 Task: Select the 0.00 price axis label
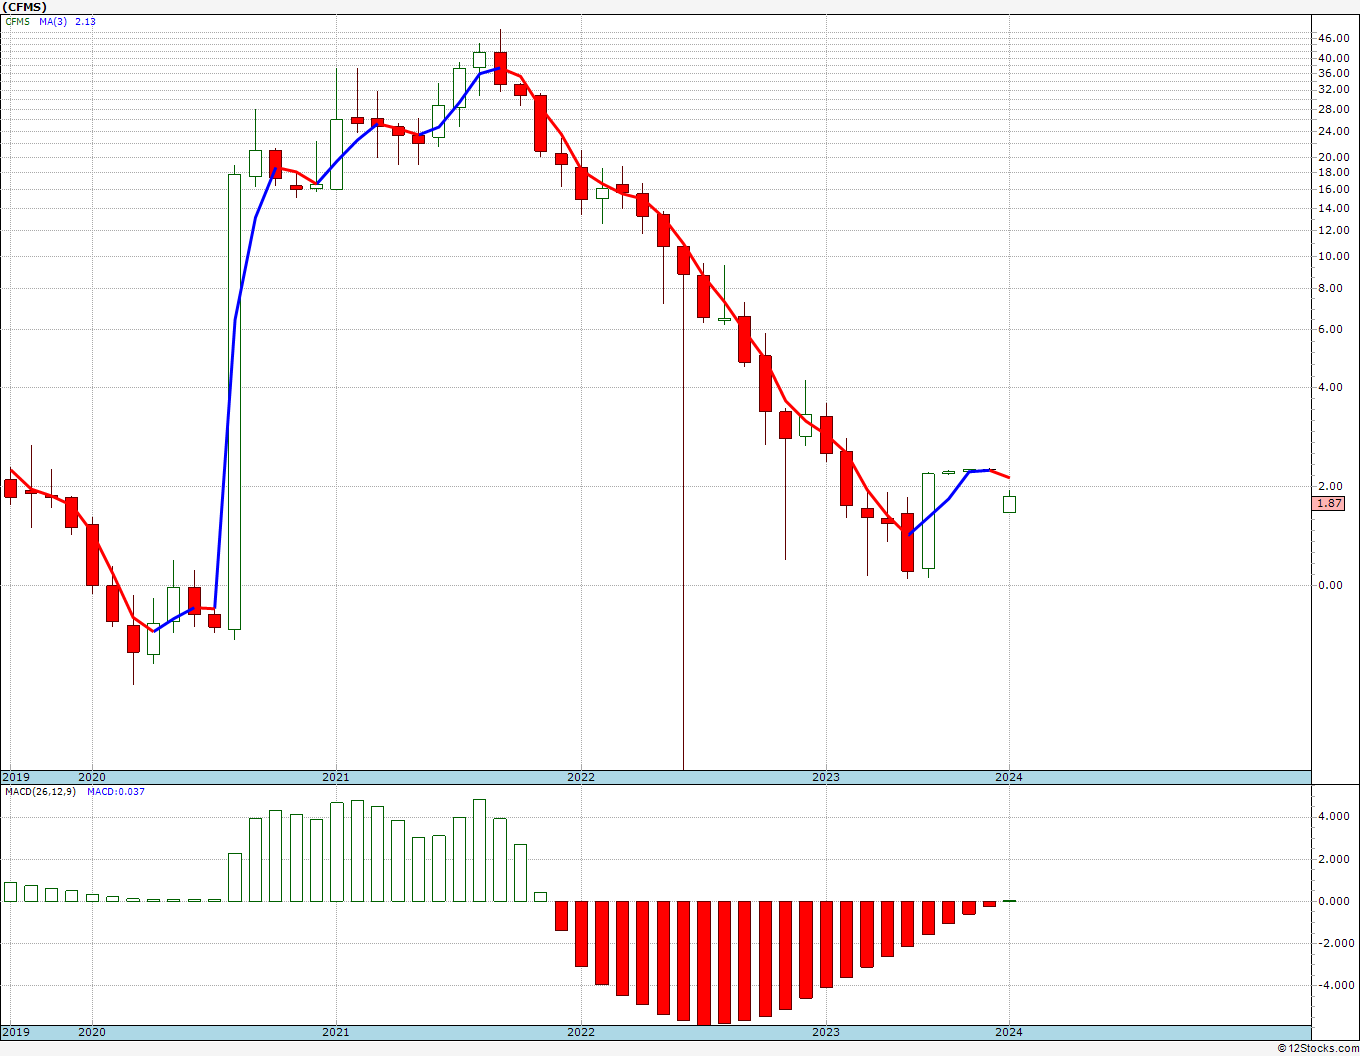click(1331, 585)
